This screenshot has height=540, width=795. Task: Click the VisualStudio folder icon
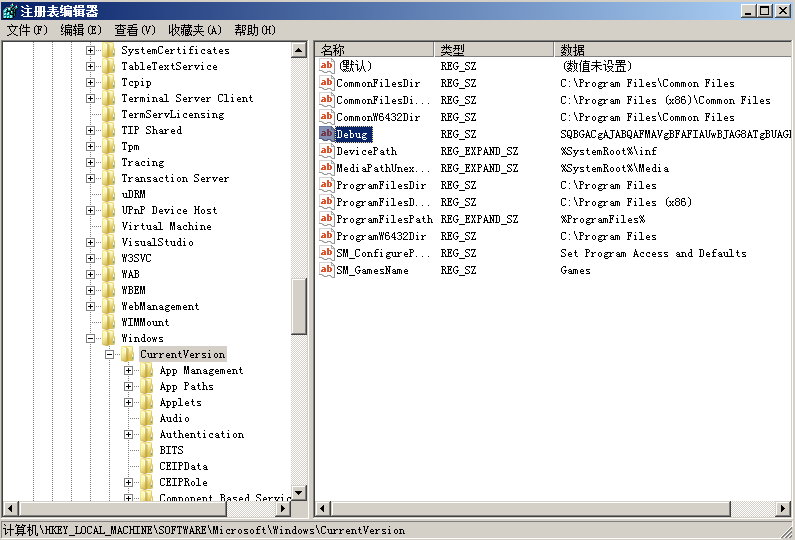click(x=109, y=242)
